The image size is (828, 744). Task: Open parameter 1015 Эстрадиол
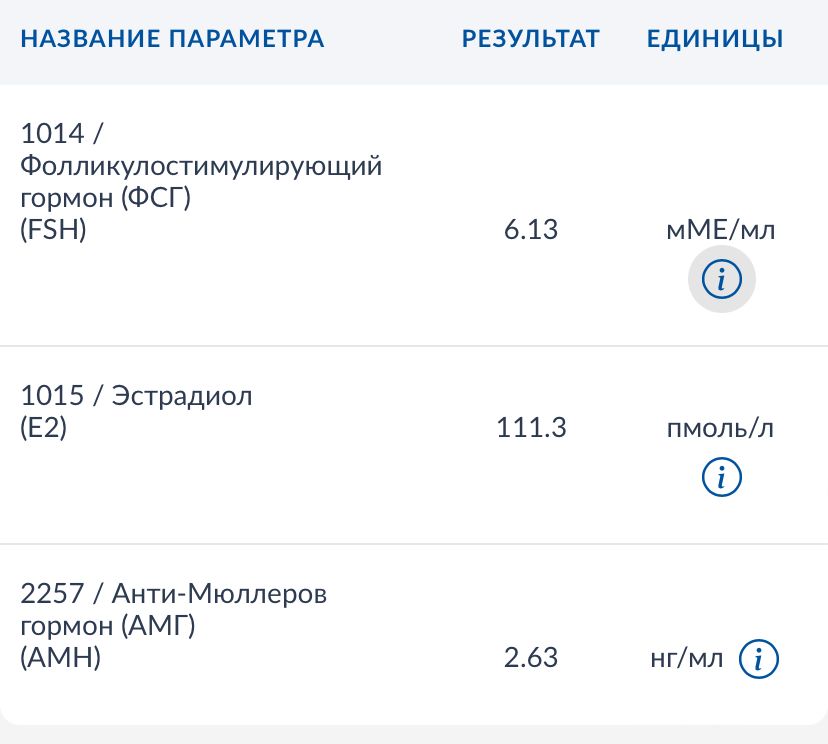tap(137, 412)
